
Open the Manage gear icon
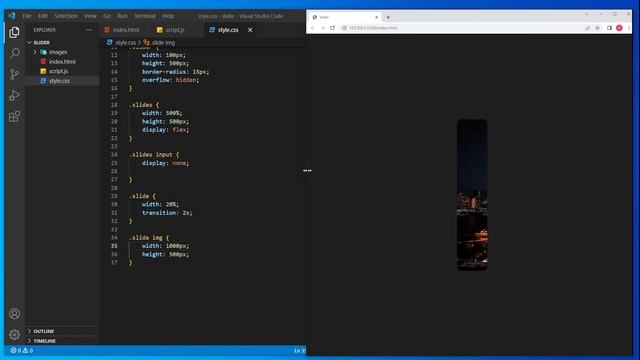pos(14,335)
